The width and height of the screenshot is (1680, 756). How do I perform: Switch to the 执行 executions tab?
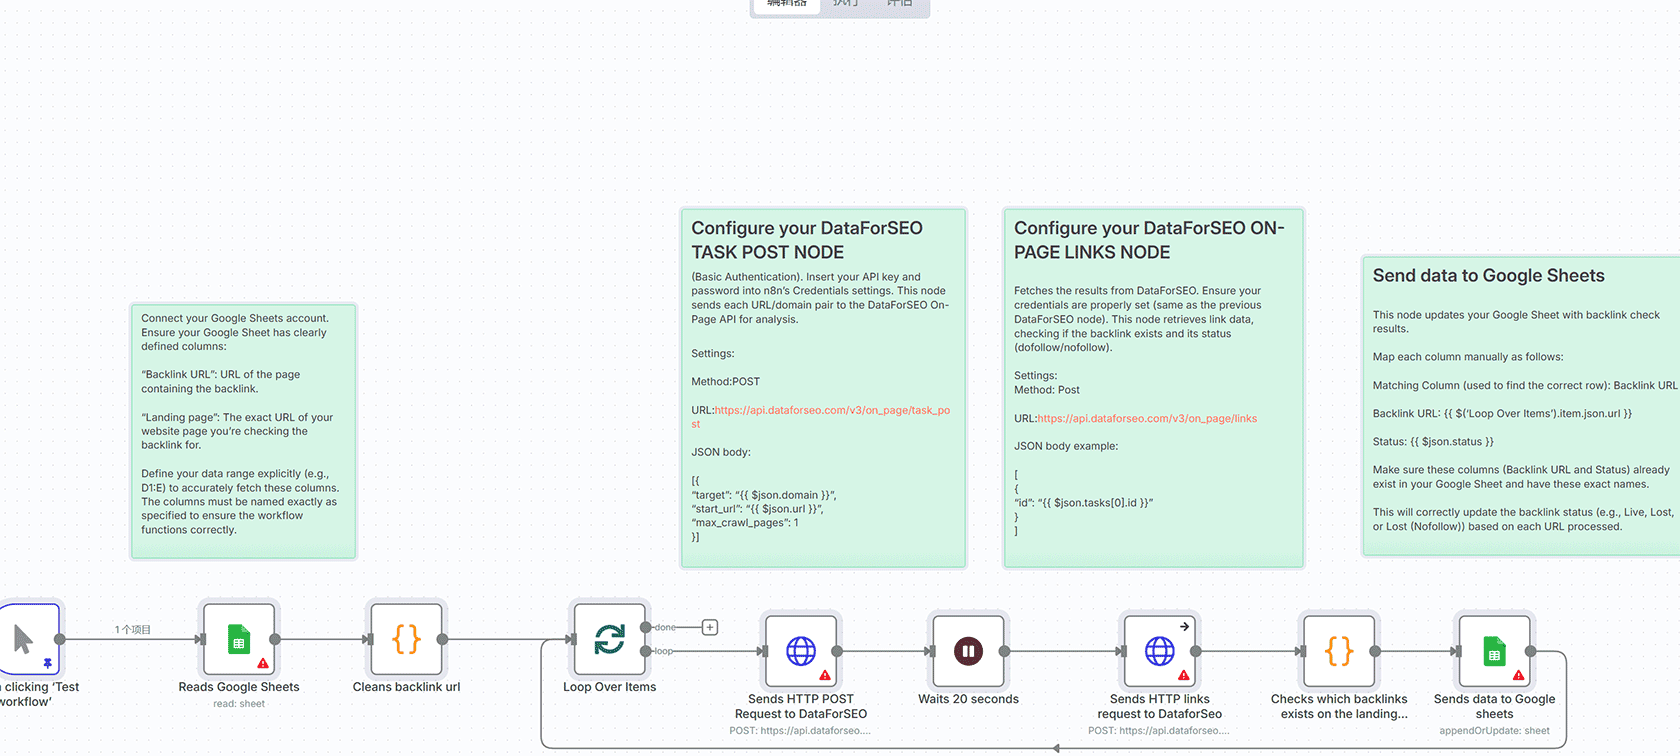point(845,4)
